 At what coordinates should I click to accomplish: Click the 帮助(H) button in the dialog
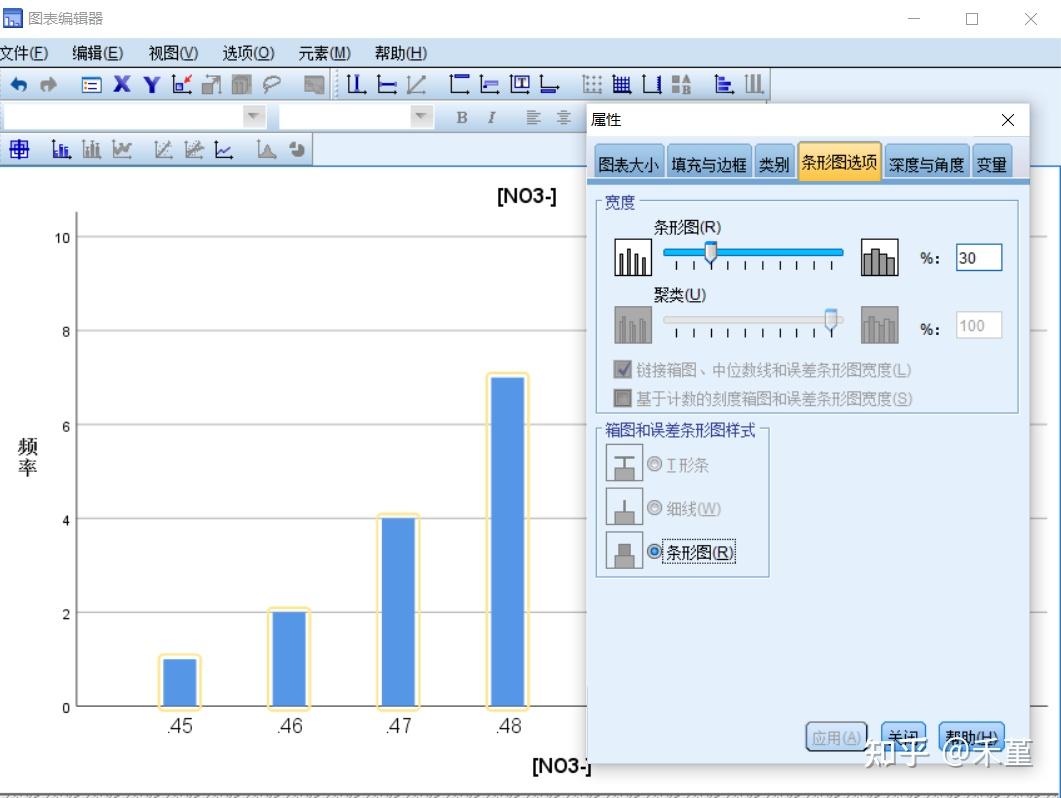click(971, 737)
